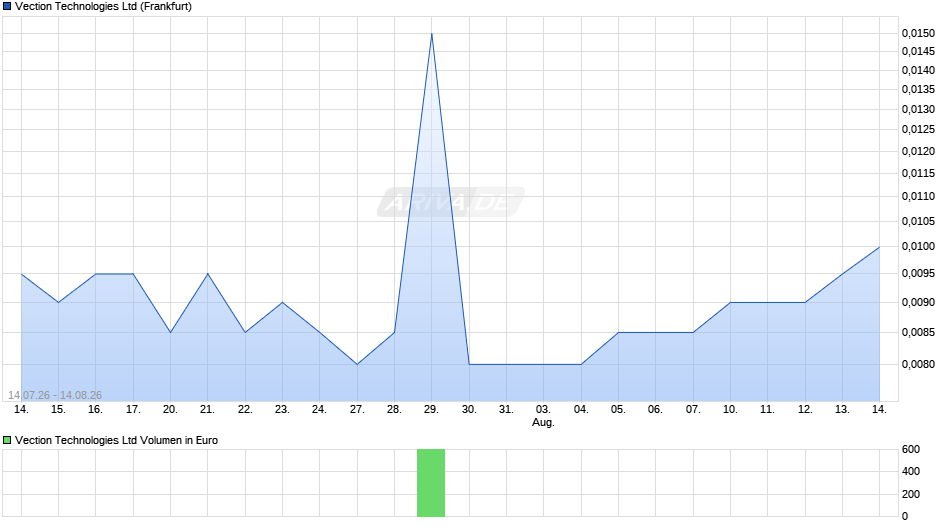This screenshot has width=940, height=526.
Task: Click the '21.' date axis label
Action: (x=207, y=409)
